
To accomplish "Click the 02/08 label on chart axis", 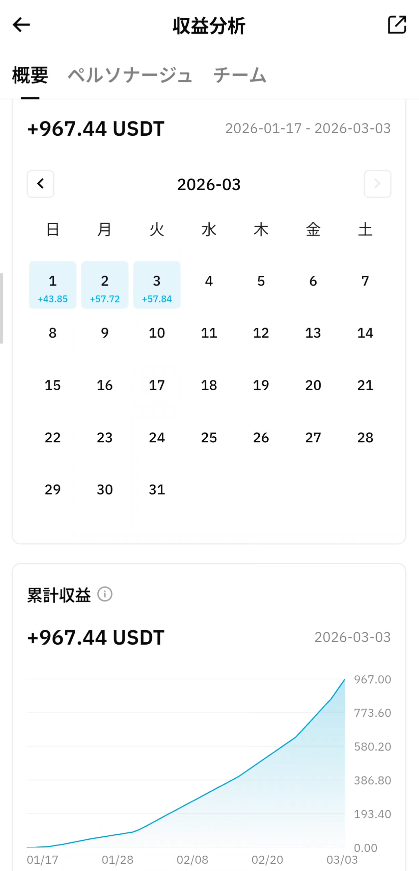I will point(192,860).
